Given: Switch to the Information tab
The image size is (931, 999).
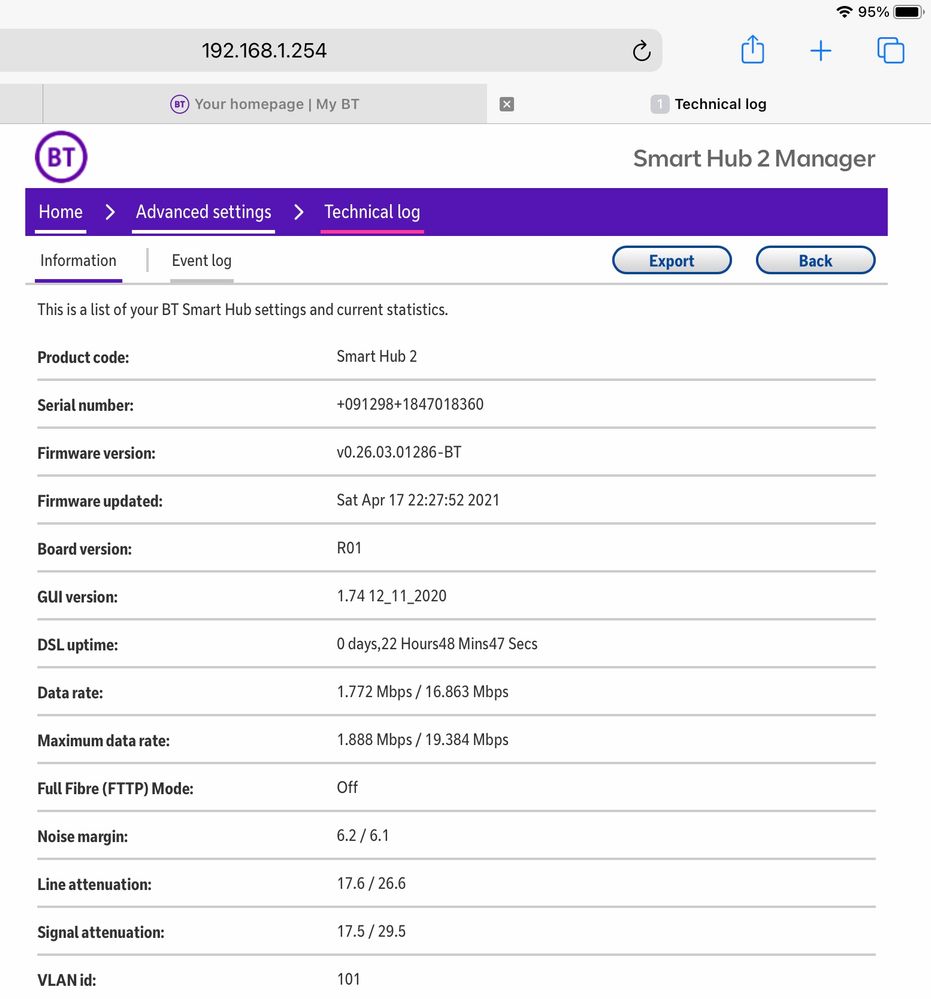Looking at the screenshot, I should (78, 261).
